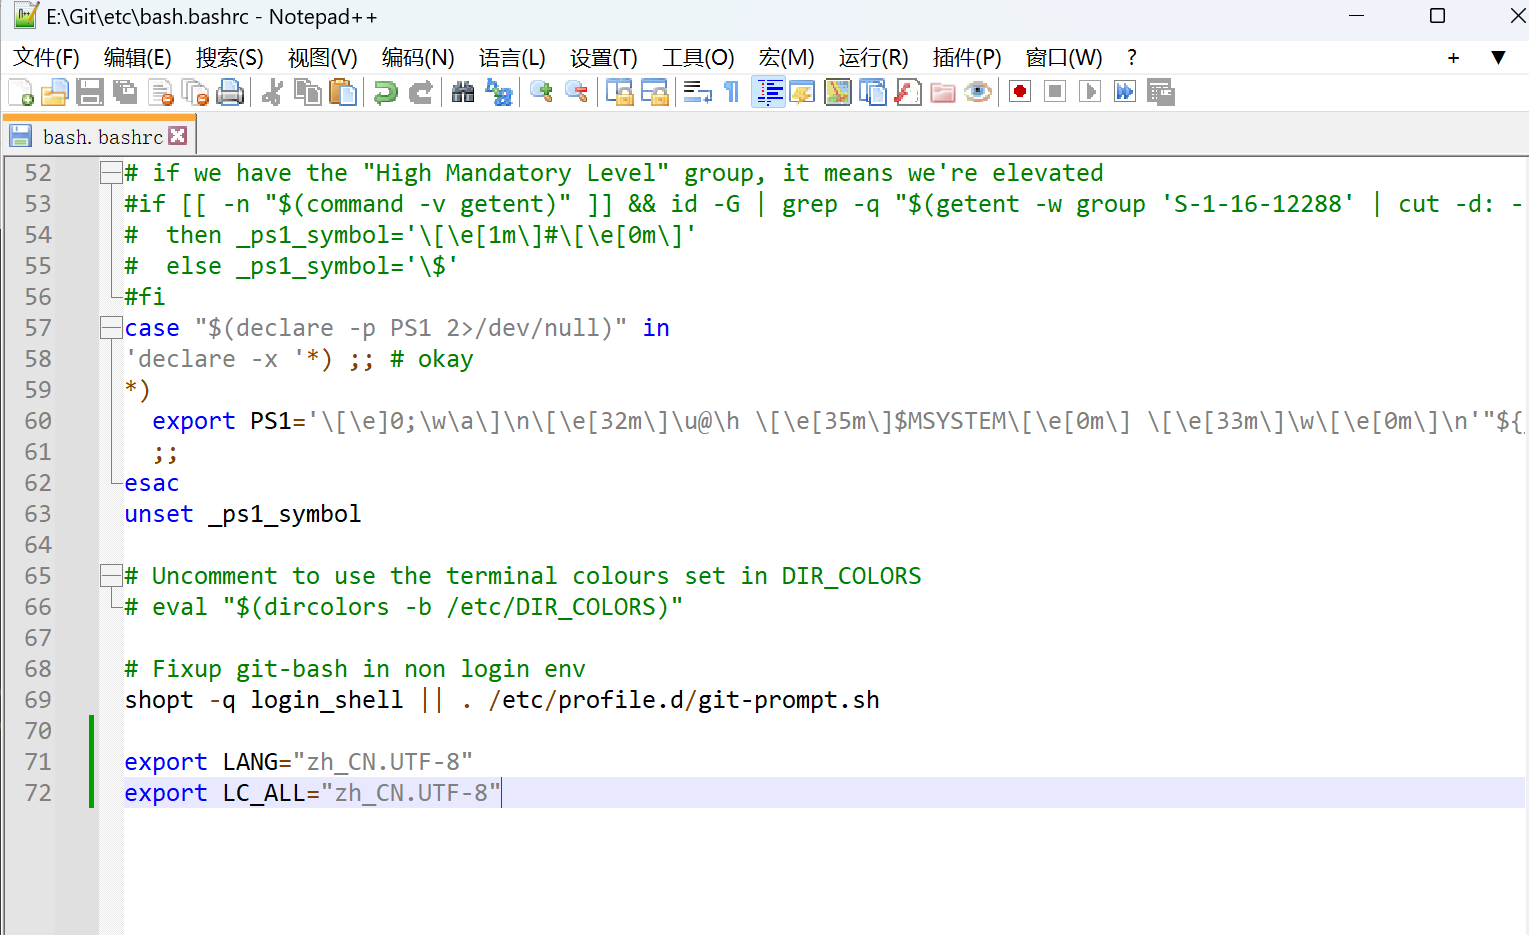Viewport: 1529px width, 935px height.
Task: Open the ? help menu
Action: pos(1131,58)
